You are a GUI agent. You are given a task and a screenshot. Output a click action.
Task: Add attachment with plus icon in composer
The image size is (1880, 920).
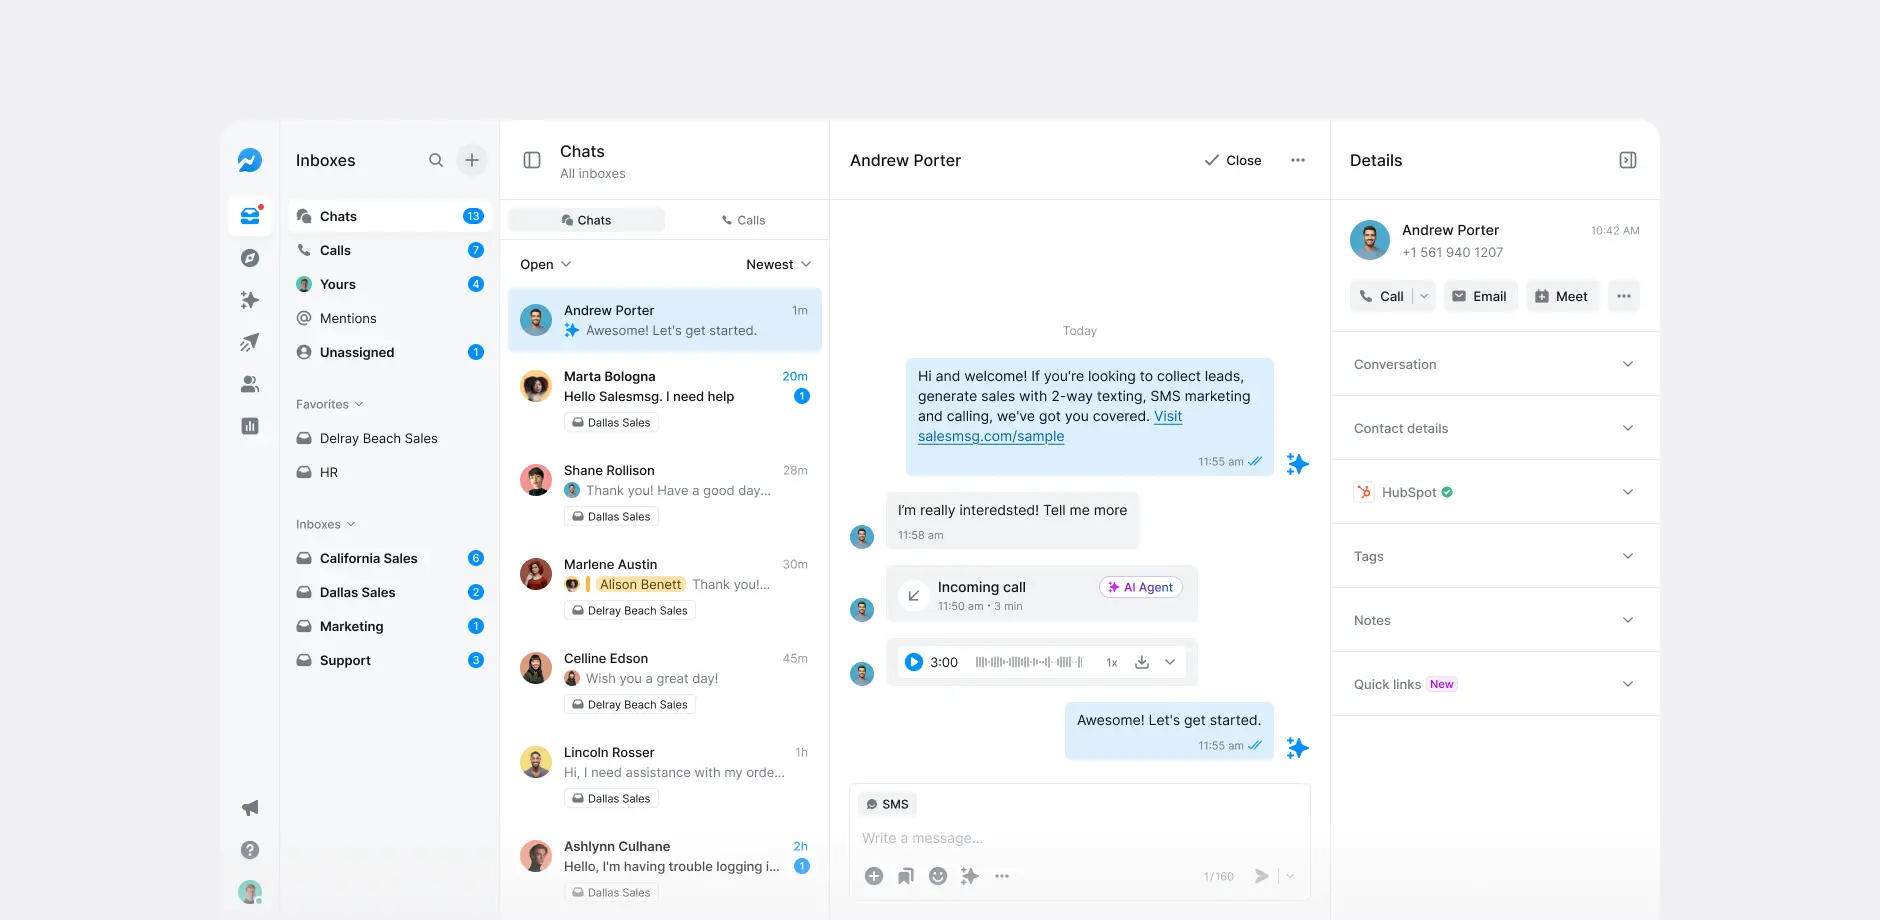874,876
